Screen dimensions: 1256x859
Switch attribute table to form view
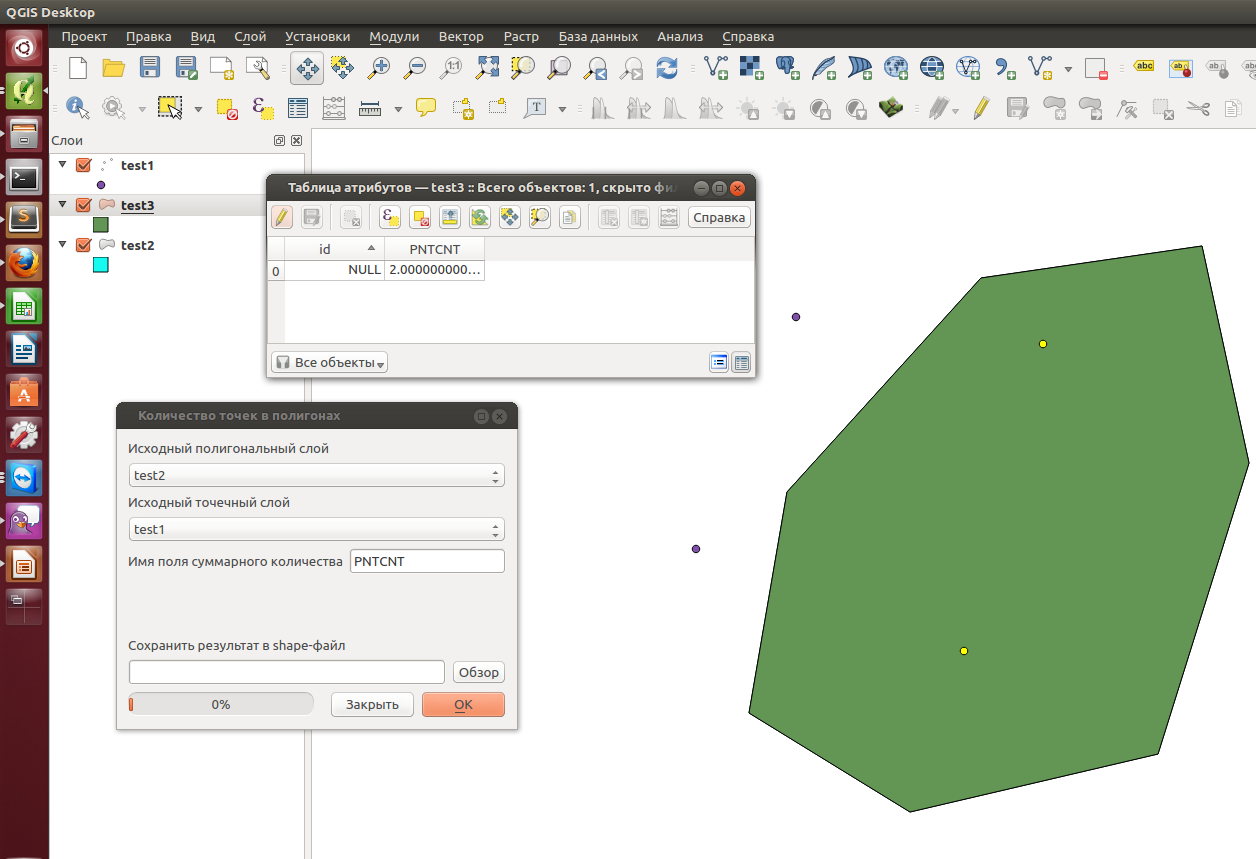click(x=718, y=363)
